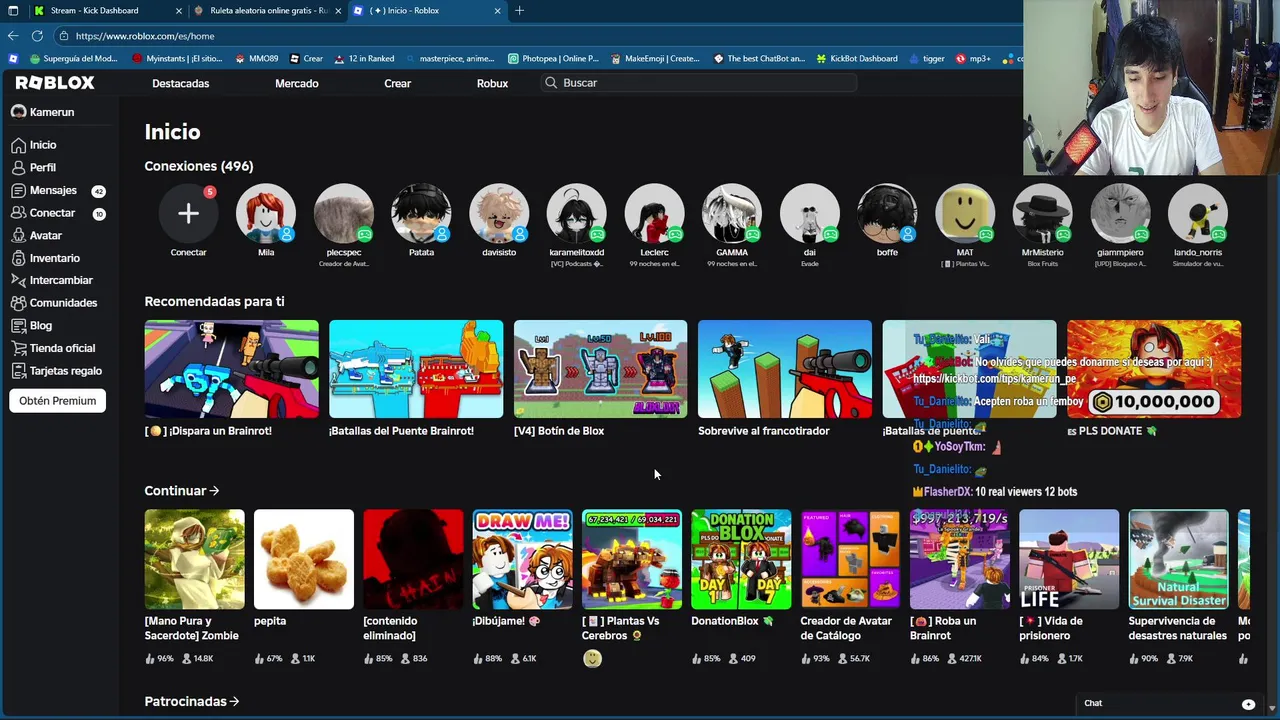This screenshot has height=720, width=1280.
Task: Switch to the Ruleta aleatoria online tab
Action: click(268, 10)
